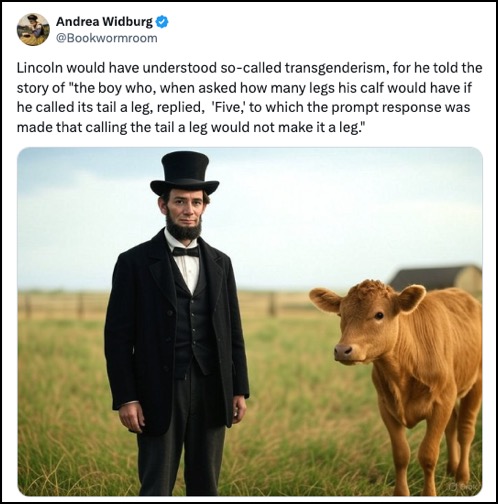498x504 pixels.
Task: Select the tweet line beginning 'Lincoln would'
Action: [x=249, y=68]
